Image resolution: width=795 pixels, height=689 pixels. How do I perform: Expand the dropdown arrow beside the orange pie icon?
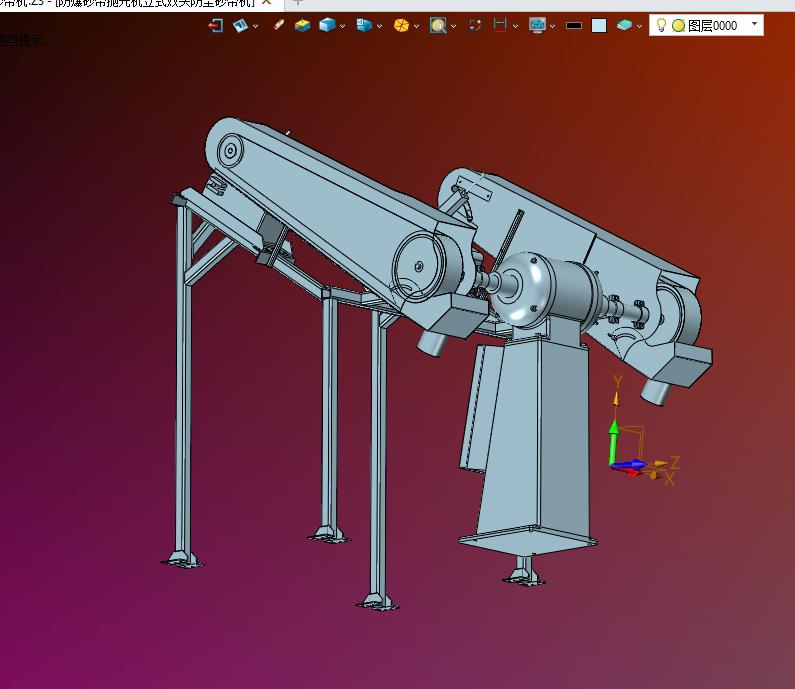click(x=417, y=27)
